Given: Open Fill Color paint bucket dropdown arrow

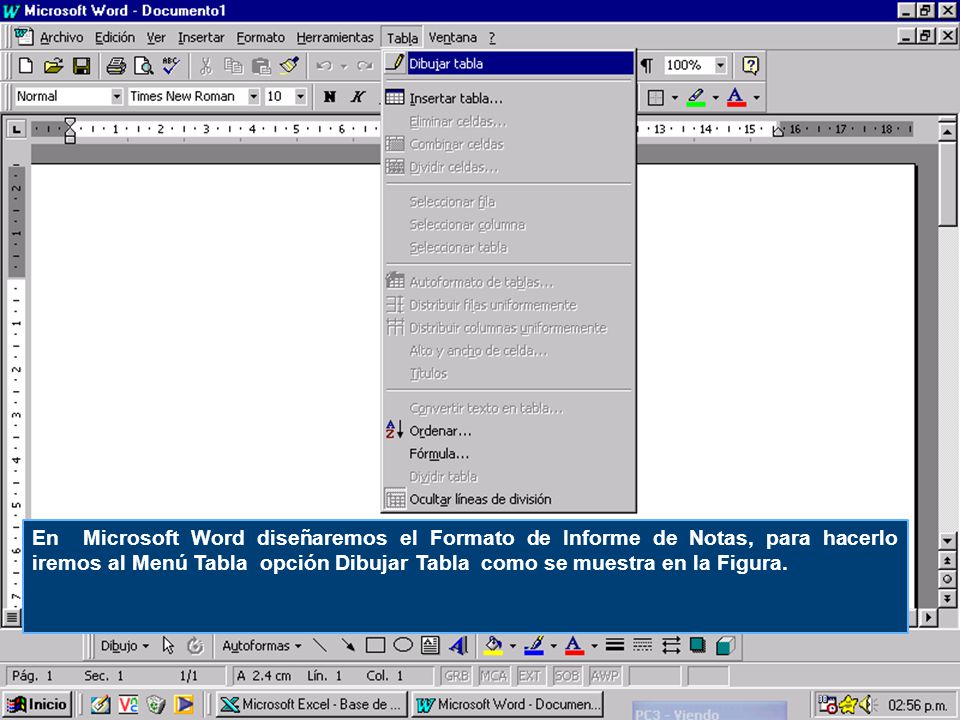Looking at the screenshot, I should coord(512,646).
